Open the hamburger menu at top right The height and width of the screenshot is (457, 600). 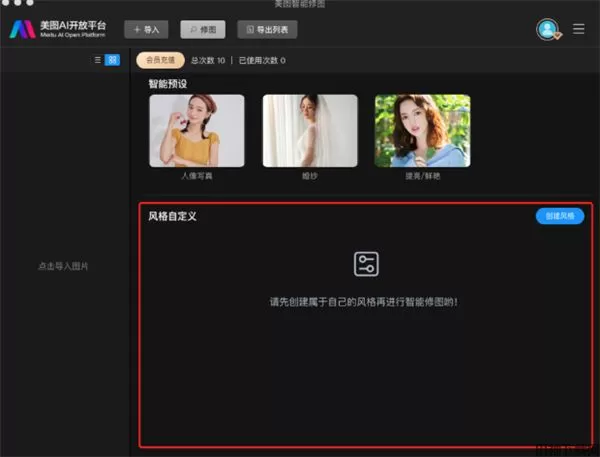pos(579,29)
